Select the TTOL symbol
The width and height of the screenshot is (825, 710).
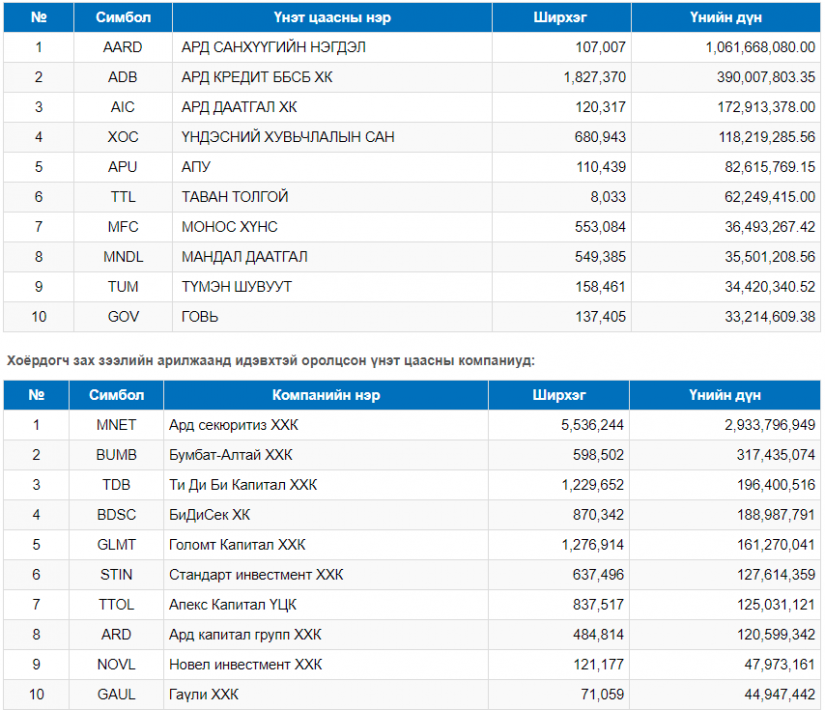116,605
